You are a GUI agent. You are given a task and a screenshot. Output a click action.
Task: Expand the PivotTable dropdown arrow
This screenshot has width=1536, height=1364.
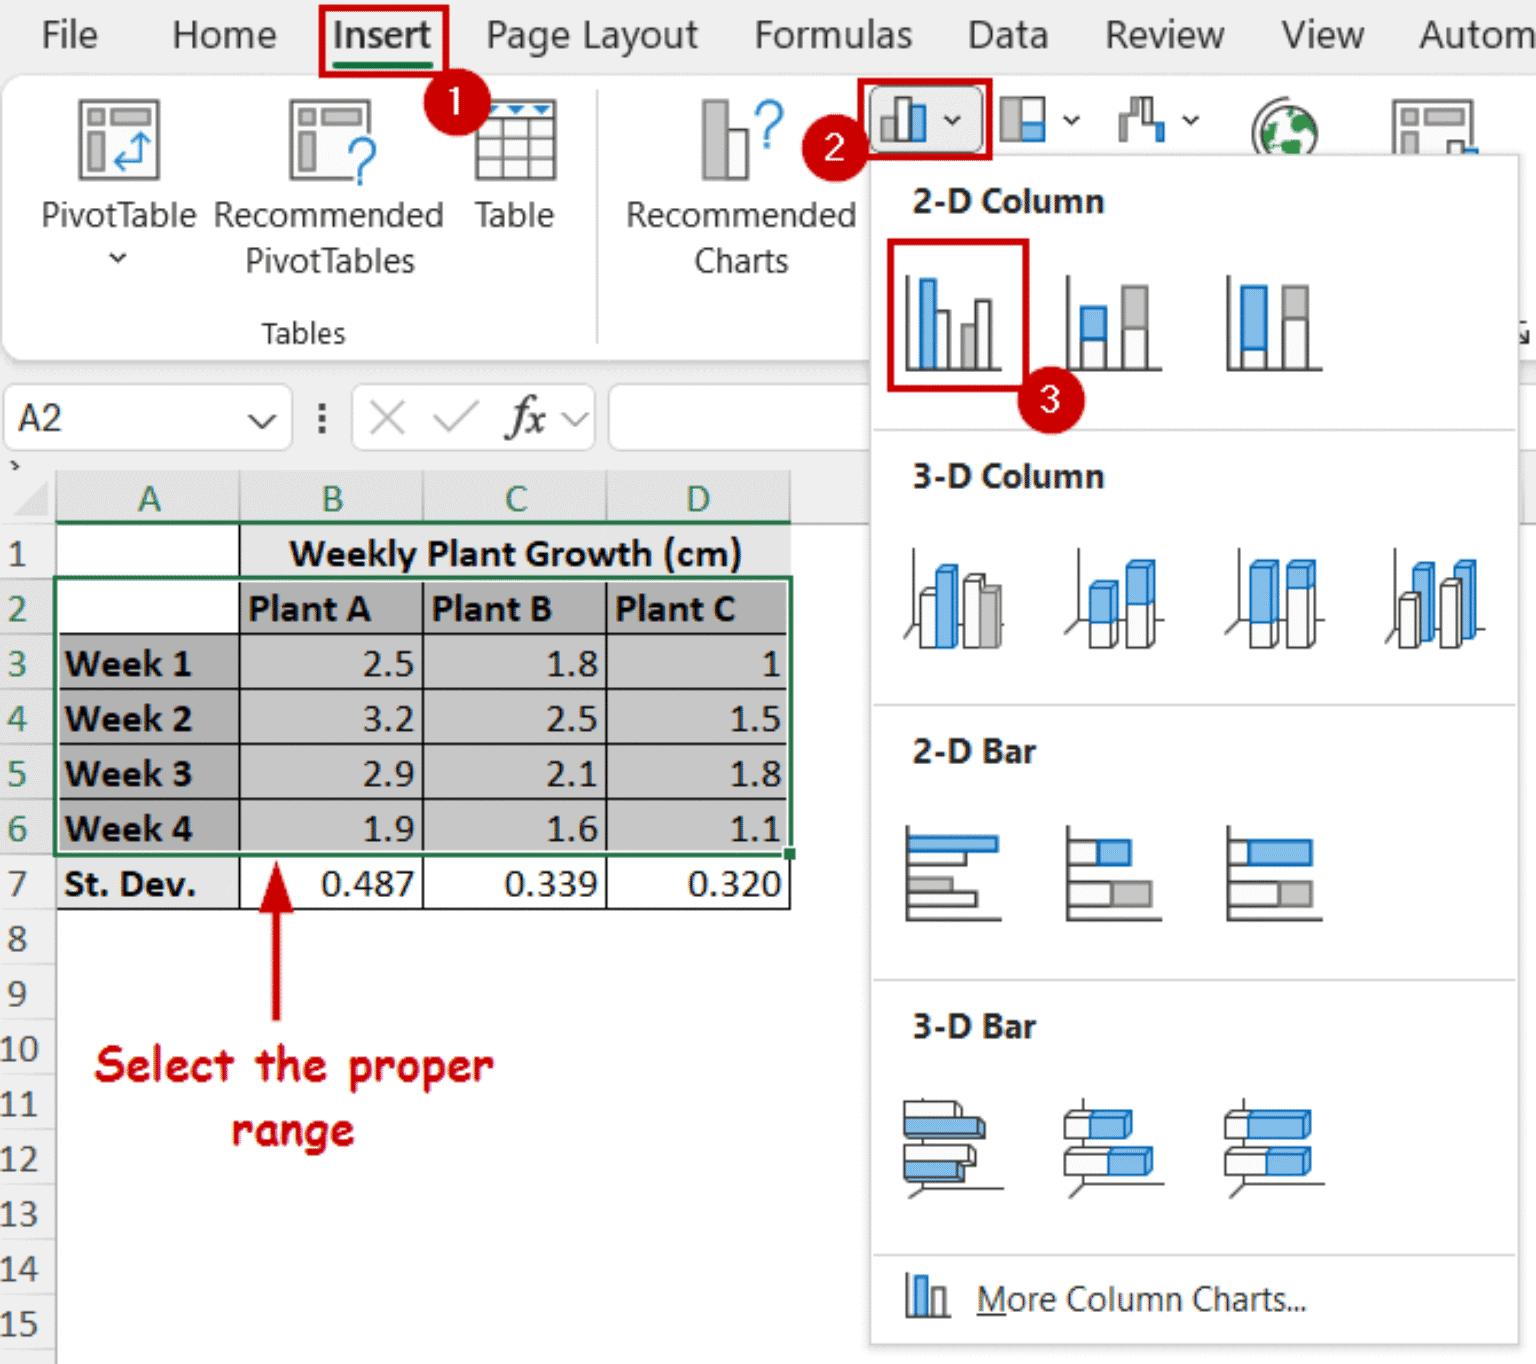point(118,258)
